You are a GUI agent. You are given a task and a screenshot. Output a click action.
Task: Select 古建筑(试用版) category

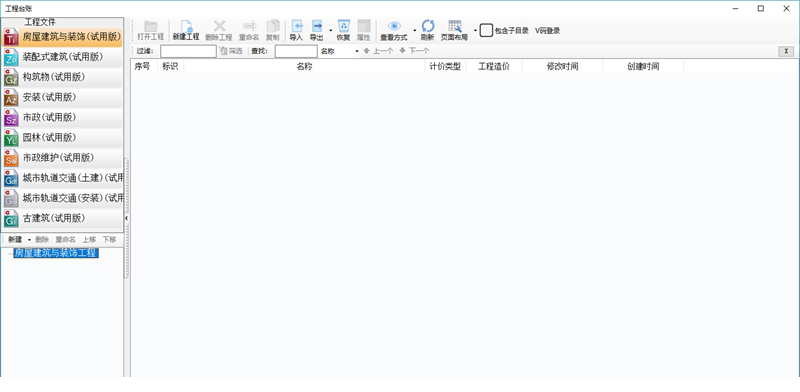(x=62, y=218)
